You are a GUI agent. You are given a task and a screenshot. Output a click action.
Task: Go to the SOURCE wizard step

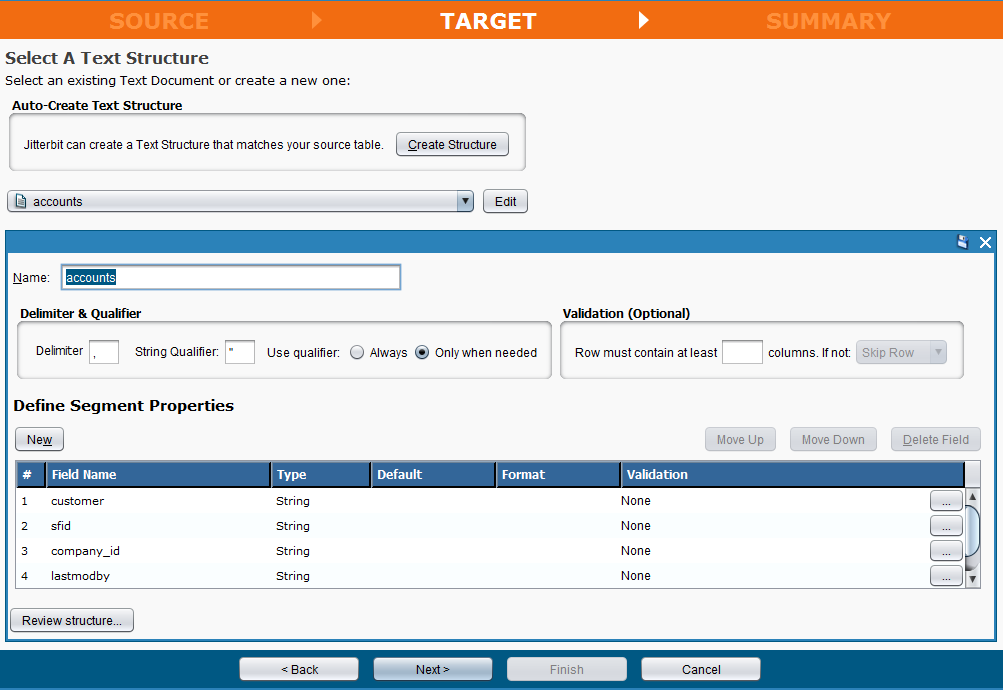point(159,21)
